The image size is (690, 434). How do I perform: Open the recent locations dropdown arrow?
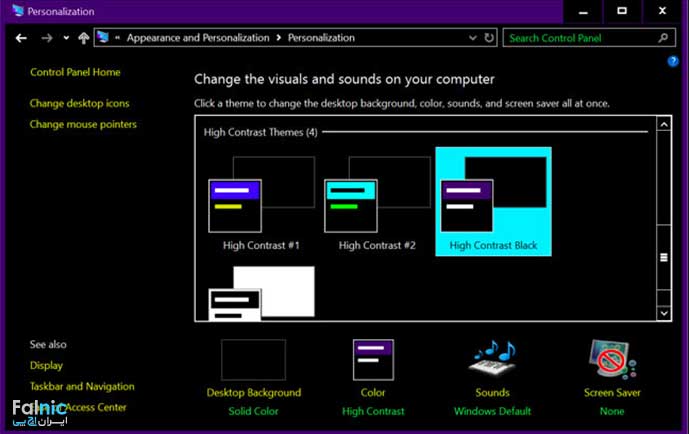click(66, 38)
